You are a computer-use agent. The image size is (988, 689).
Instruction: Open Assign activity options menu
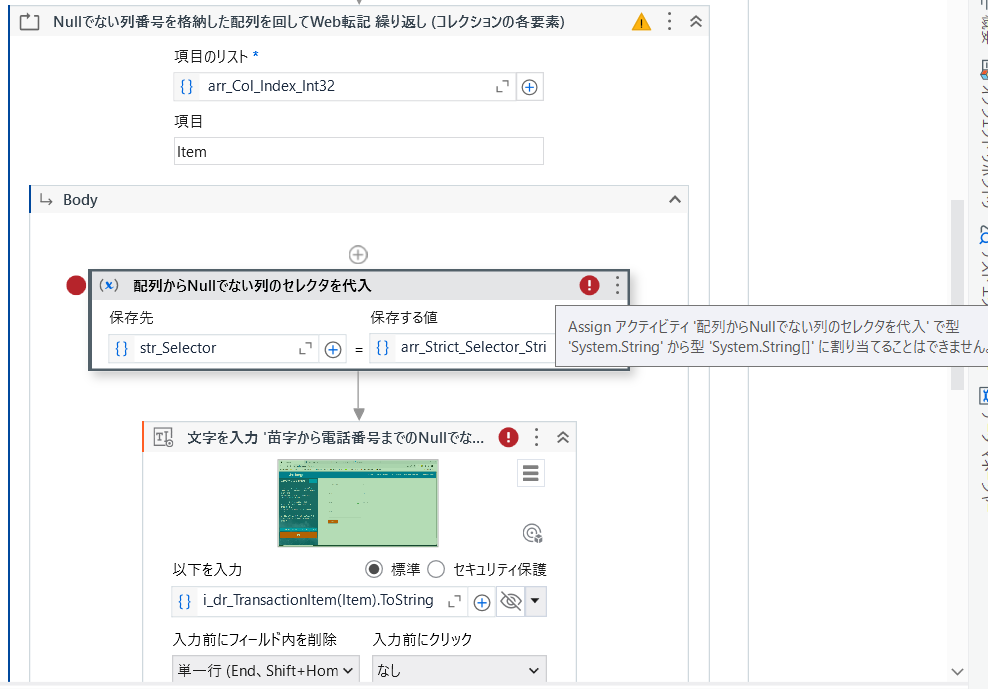[x=617, y=286]
